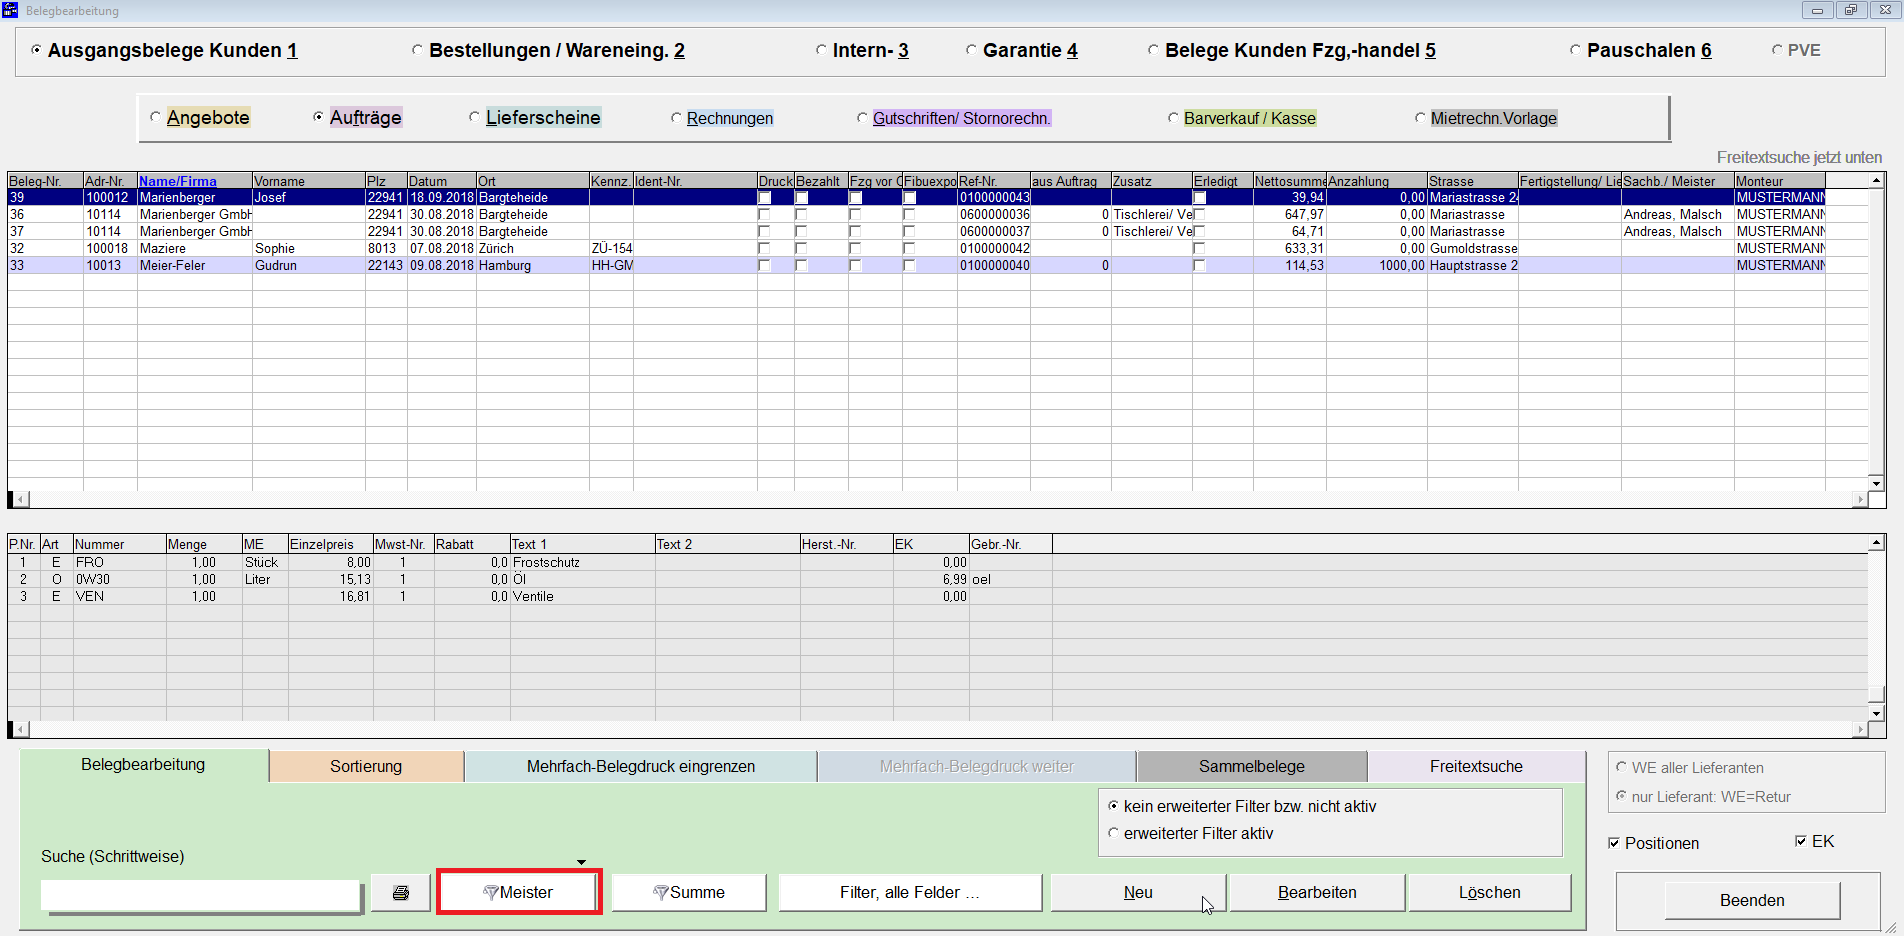Click the Einzelpreis column header
The width and height of the screenshot is (1904, 936).
point(330,544)
